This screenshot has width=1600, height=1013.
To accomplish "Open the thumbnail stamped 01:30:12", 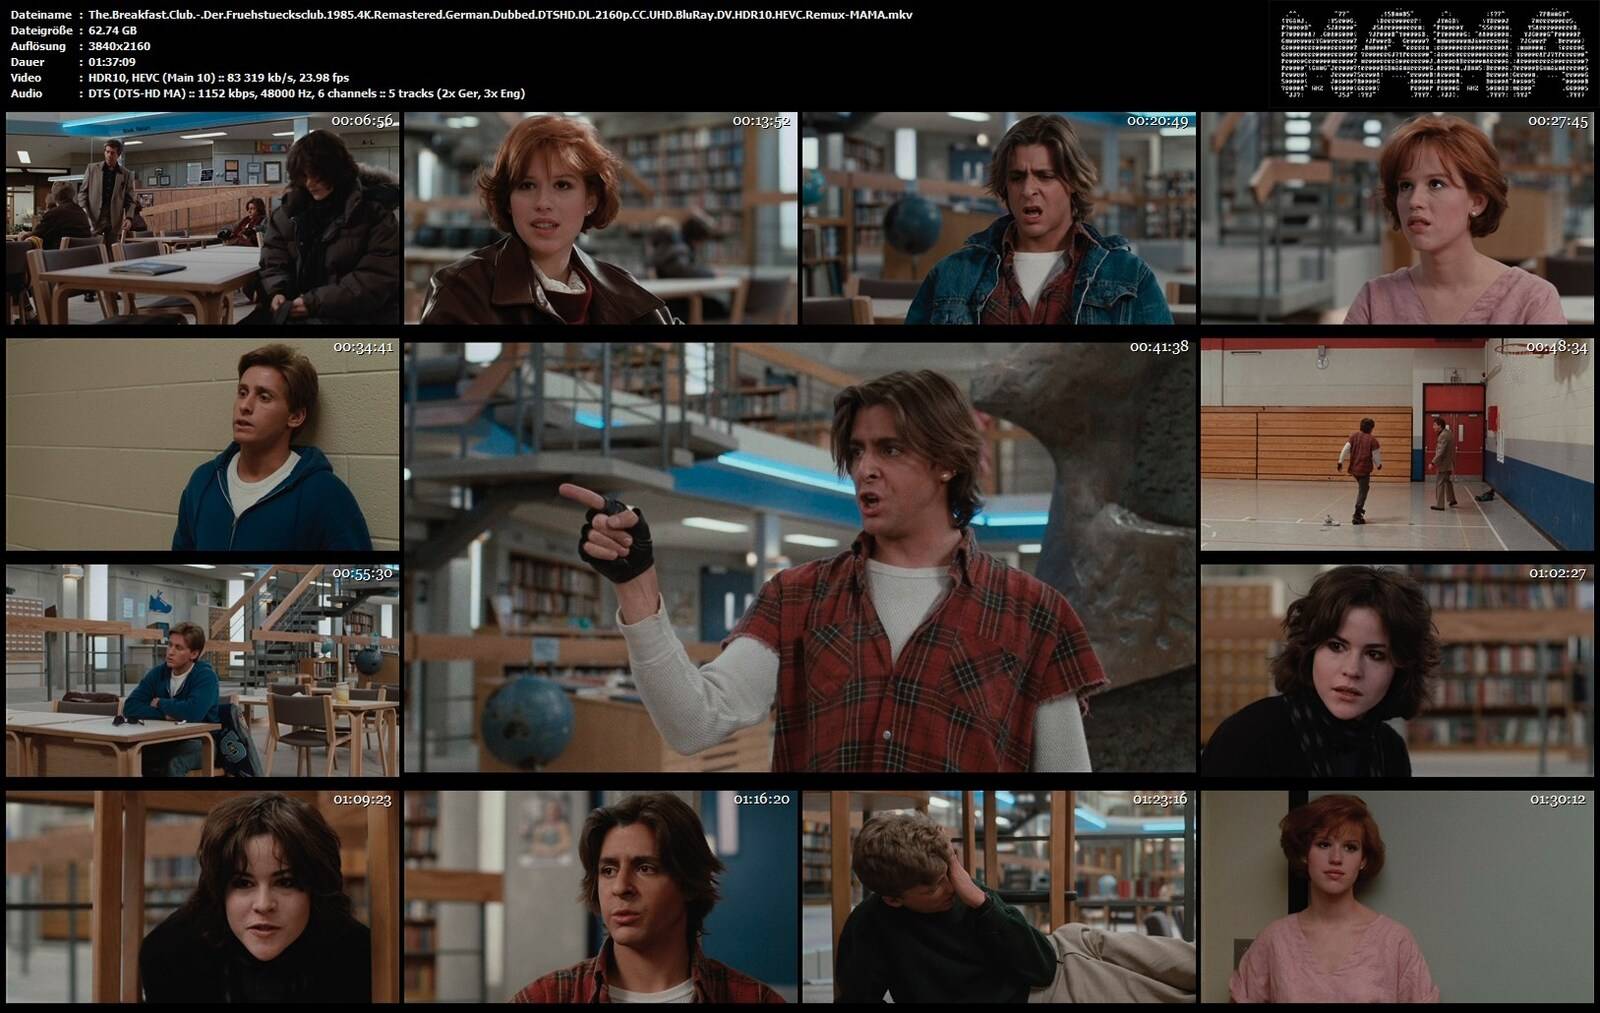I will click(x=1397, y=897).
